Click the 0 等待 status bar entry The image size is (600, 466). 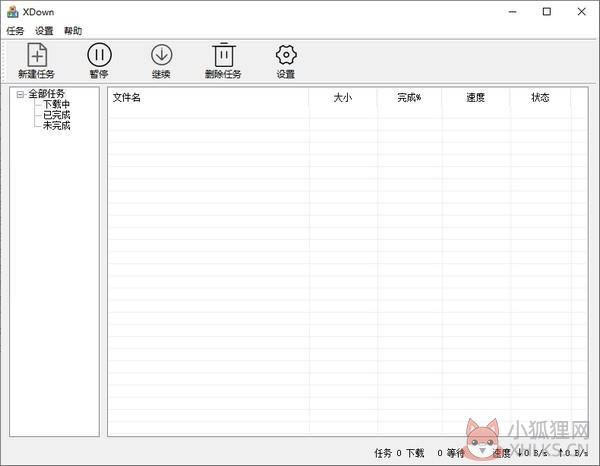coord(450,453)
